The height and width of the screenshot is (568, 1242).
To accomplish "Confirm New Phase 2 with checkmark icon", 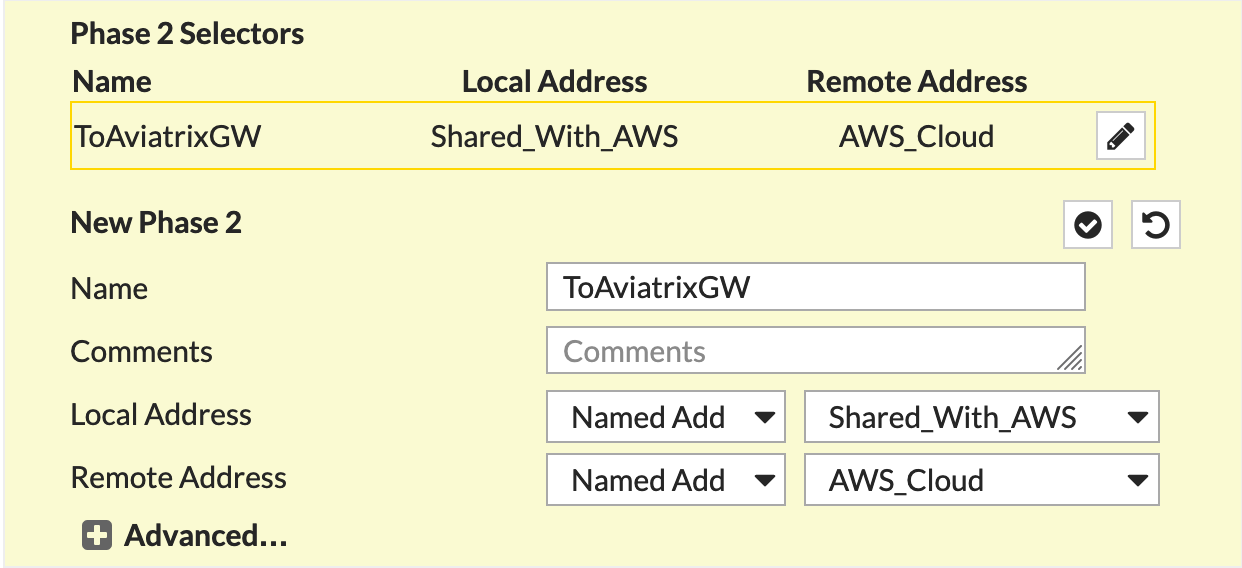I will tap(1088, 225).
